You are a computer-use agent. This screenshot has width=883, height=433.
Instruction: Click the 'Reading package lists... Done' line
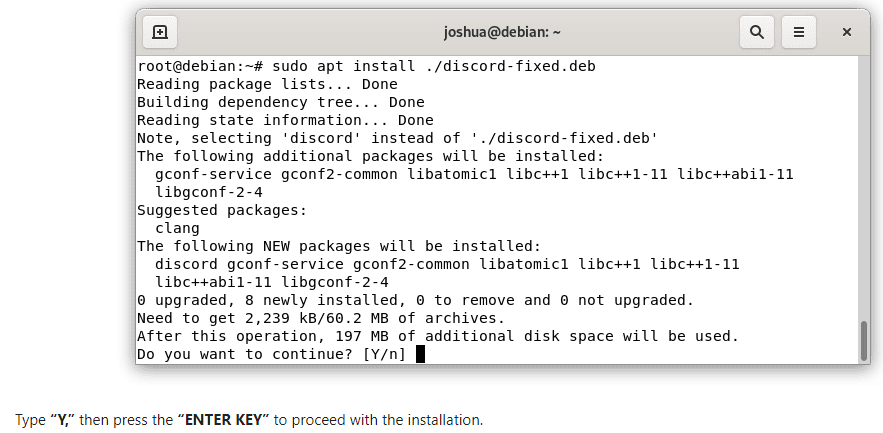(x=267, y=85)
